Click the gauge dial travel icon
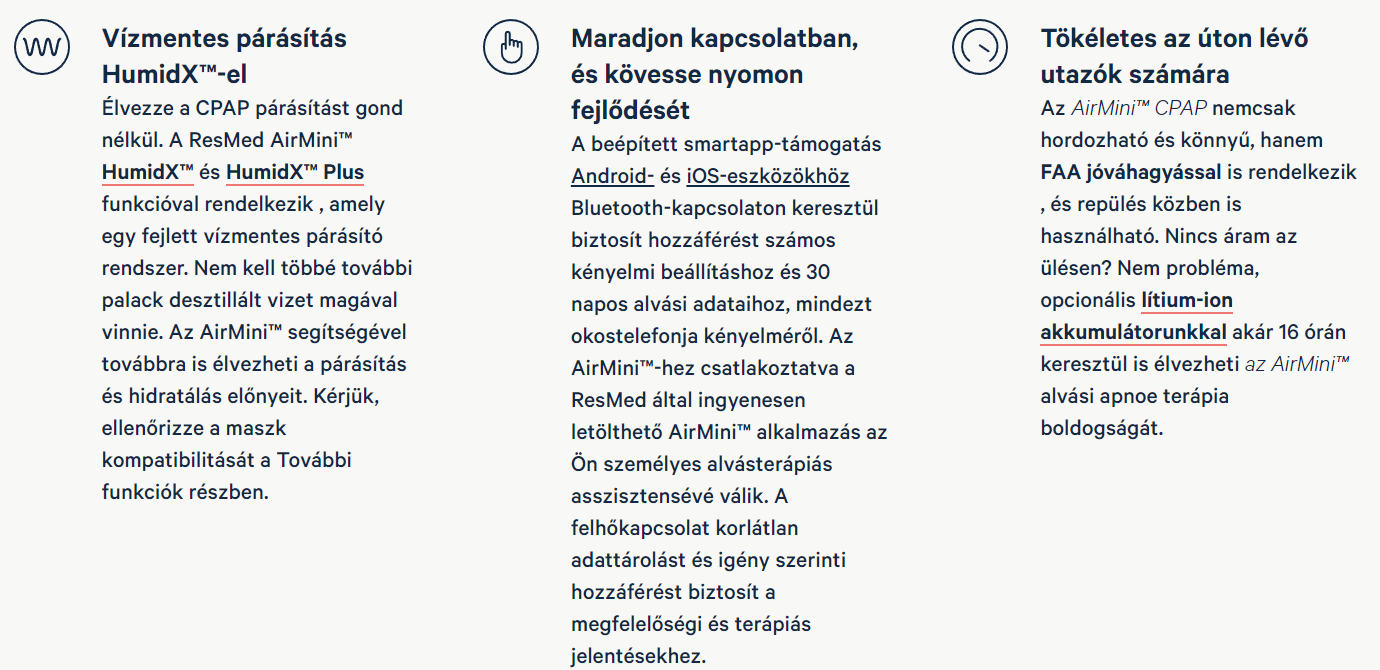This screenshot has height=670, width=1380. pyautogui.click(x=980, y=46)
